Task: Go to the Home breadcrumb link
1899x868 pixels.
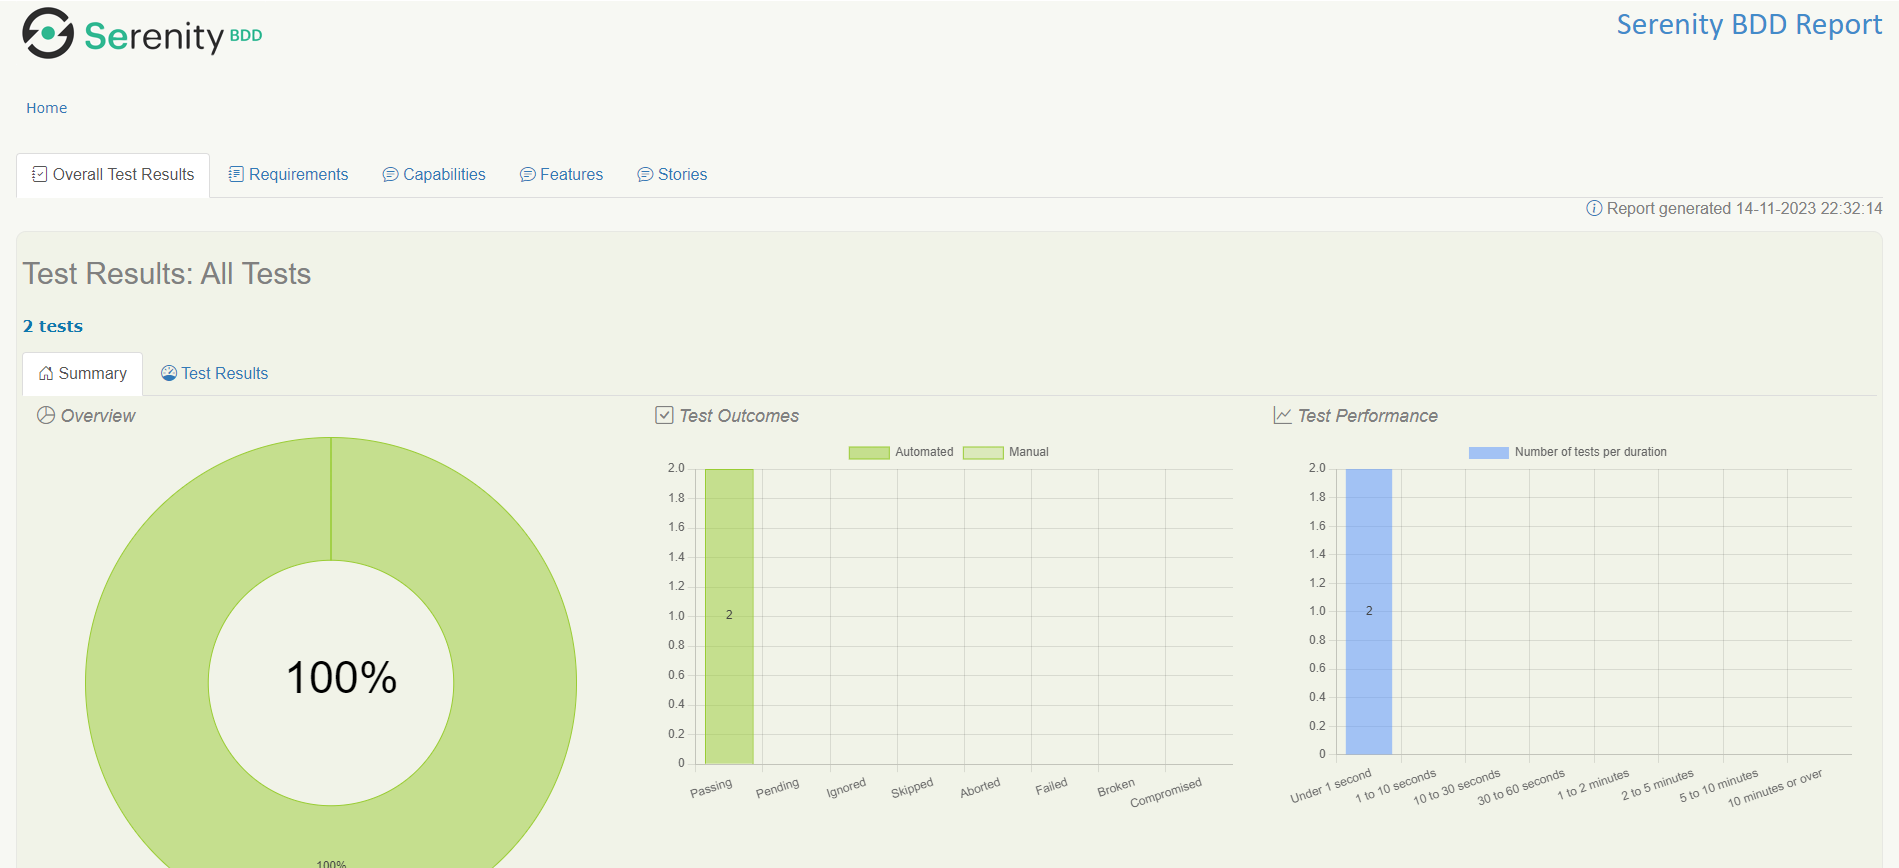Action: click(x=47, y=108)
